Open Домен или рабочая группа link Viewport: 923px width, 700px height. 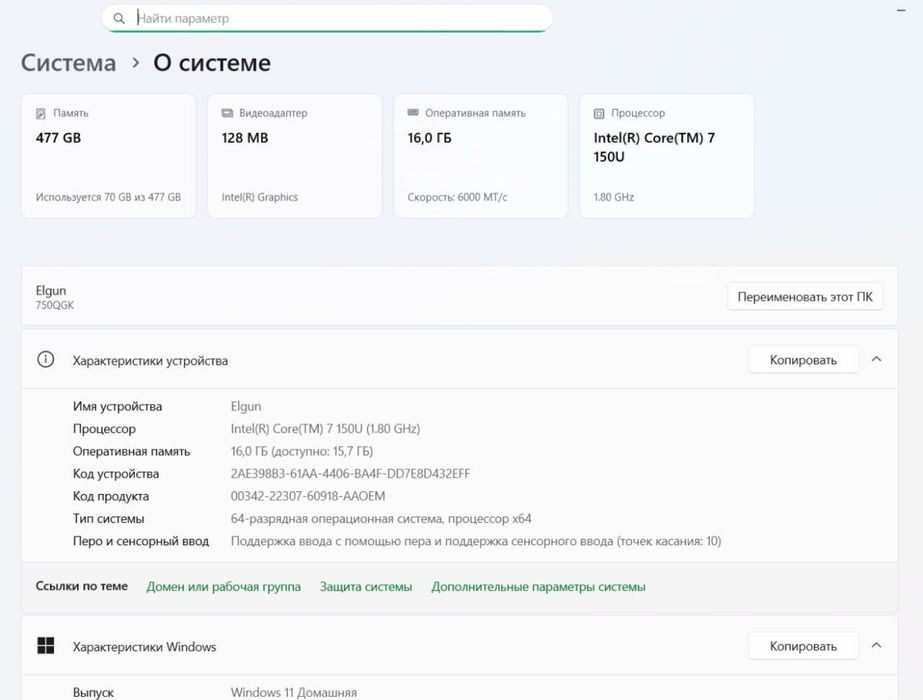tap(223, 587)
